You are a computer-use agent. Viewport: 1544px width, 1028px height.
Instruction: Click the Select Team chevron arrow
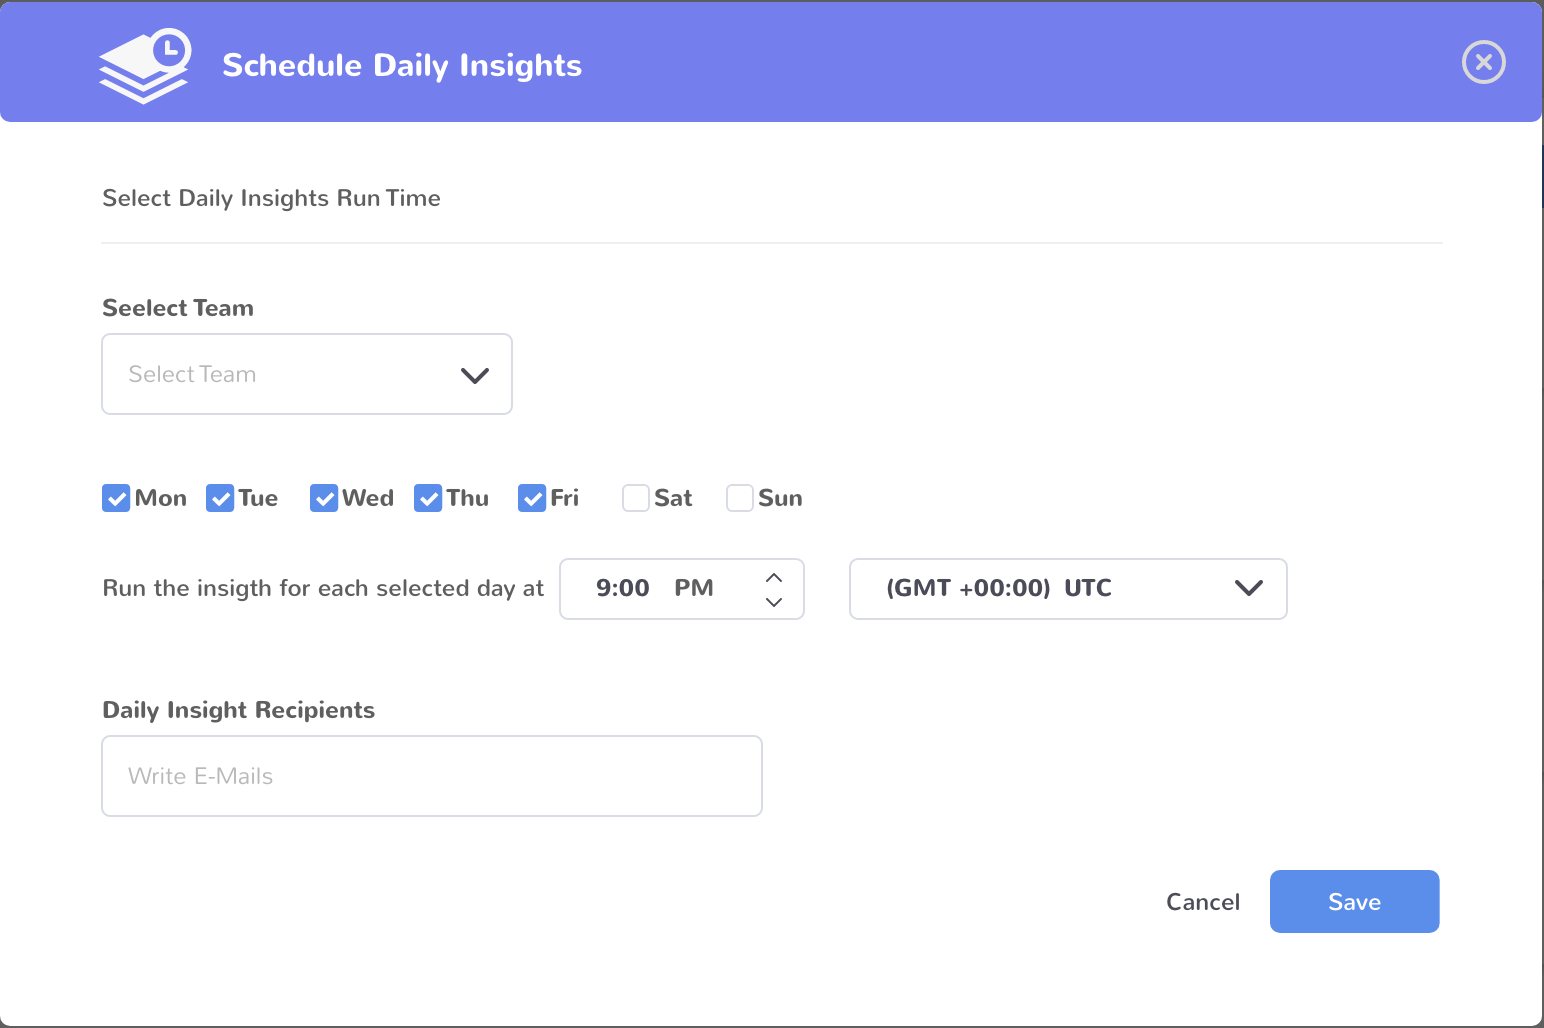pos(474,375)
